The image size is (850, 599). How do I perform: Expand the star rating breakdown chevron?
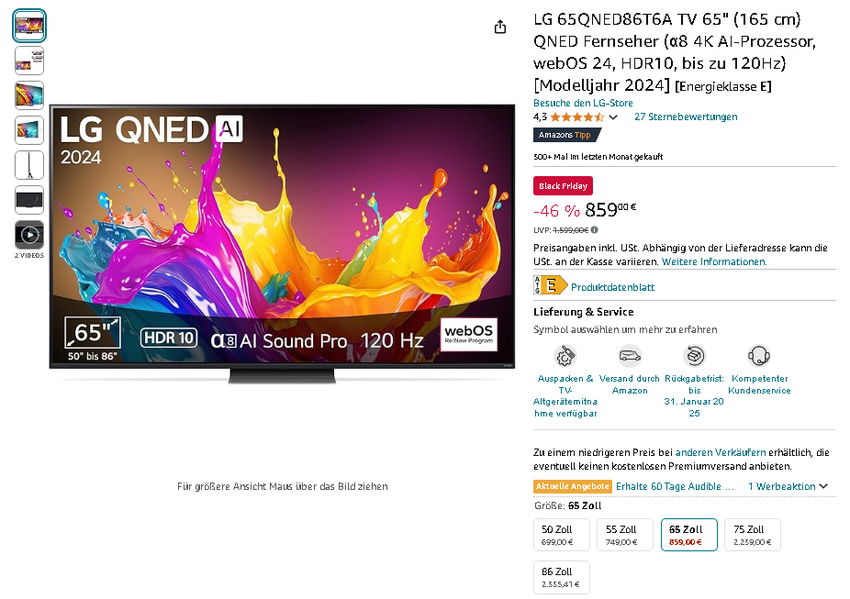tap(613, 117)
